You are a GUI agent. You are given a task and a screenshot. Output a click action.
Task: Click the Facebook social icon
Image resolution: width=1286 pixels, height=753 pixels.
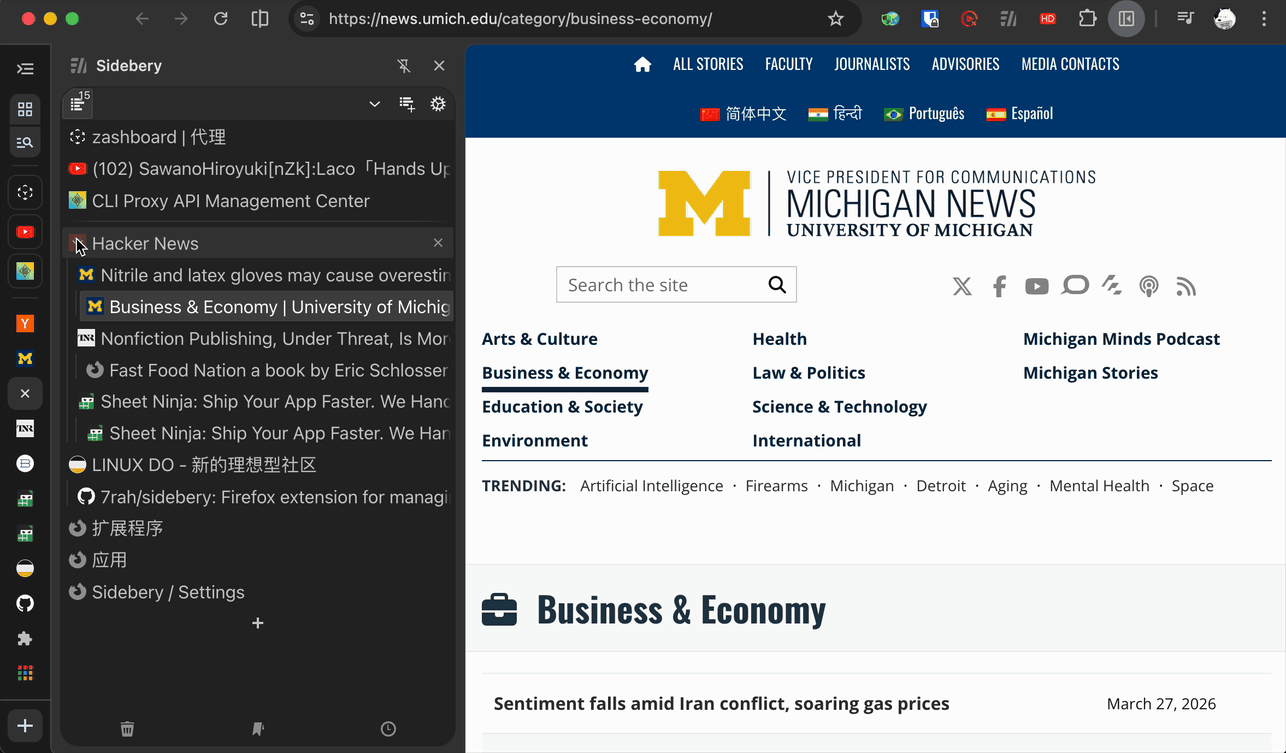point(999,287)
